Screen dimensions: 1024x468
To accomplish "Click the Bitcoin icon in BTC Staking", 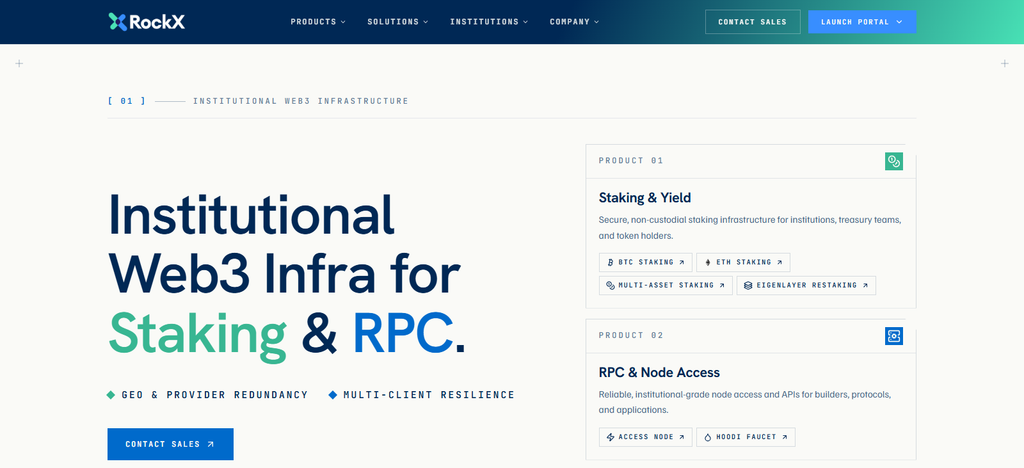I will [611, 262].
